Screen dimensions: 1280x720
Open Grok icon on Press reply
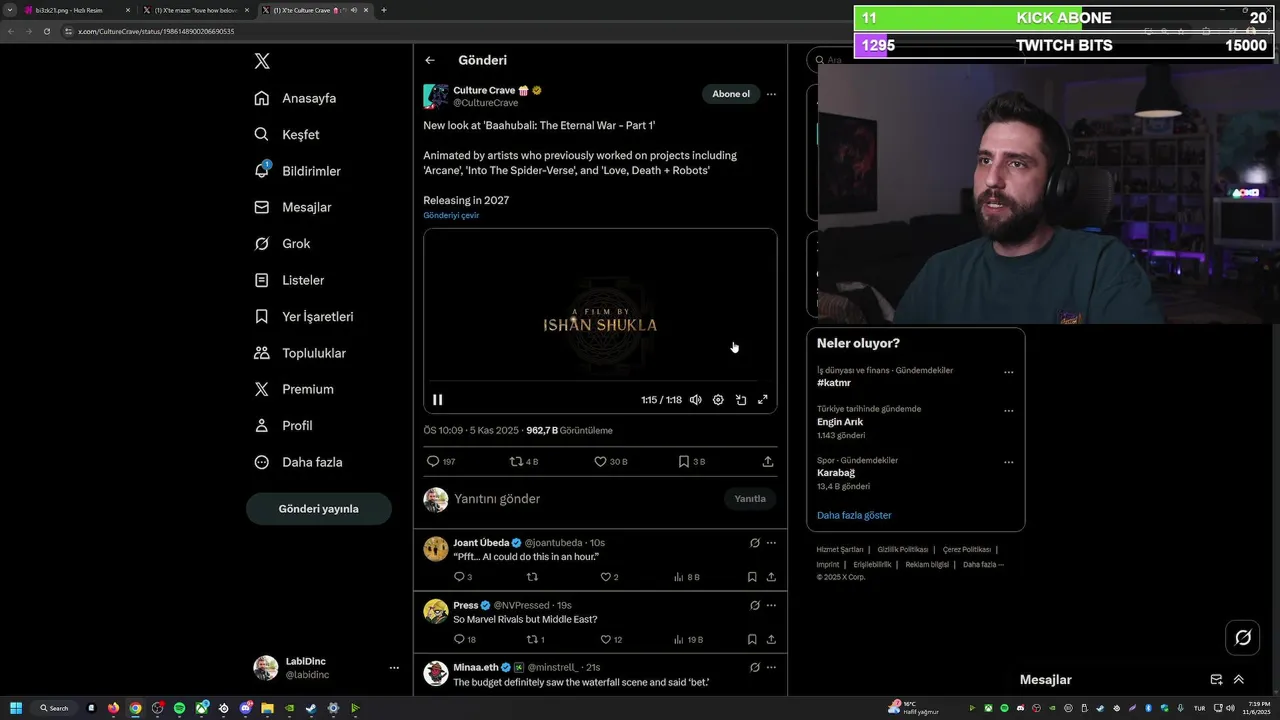755,605
